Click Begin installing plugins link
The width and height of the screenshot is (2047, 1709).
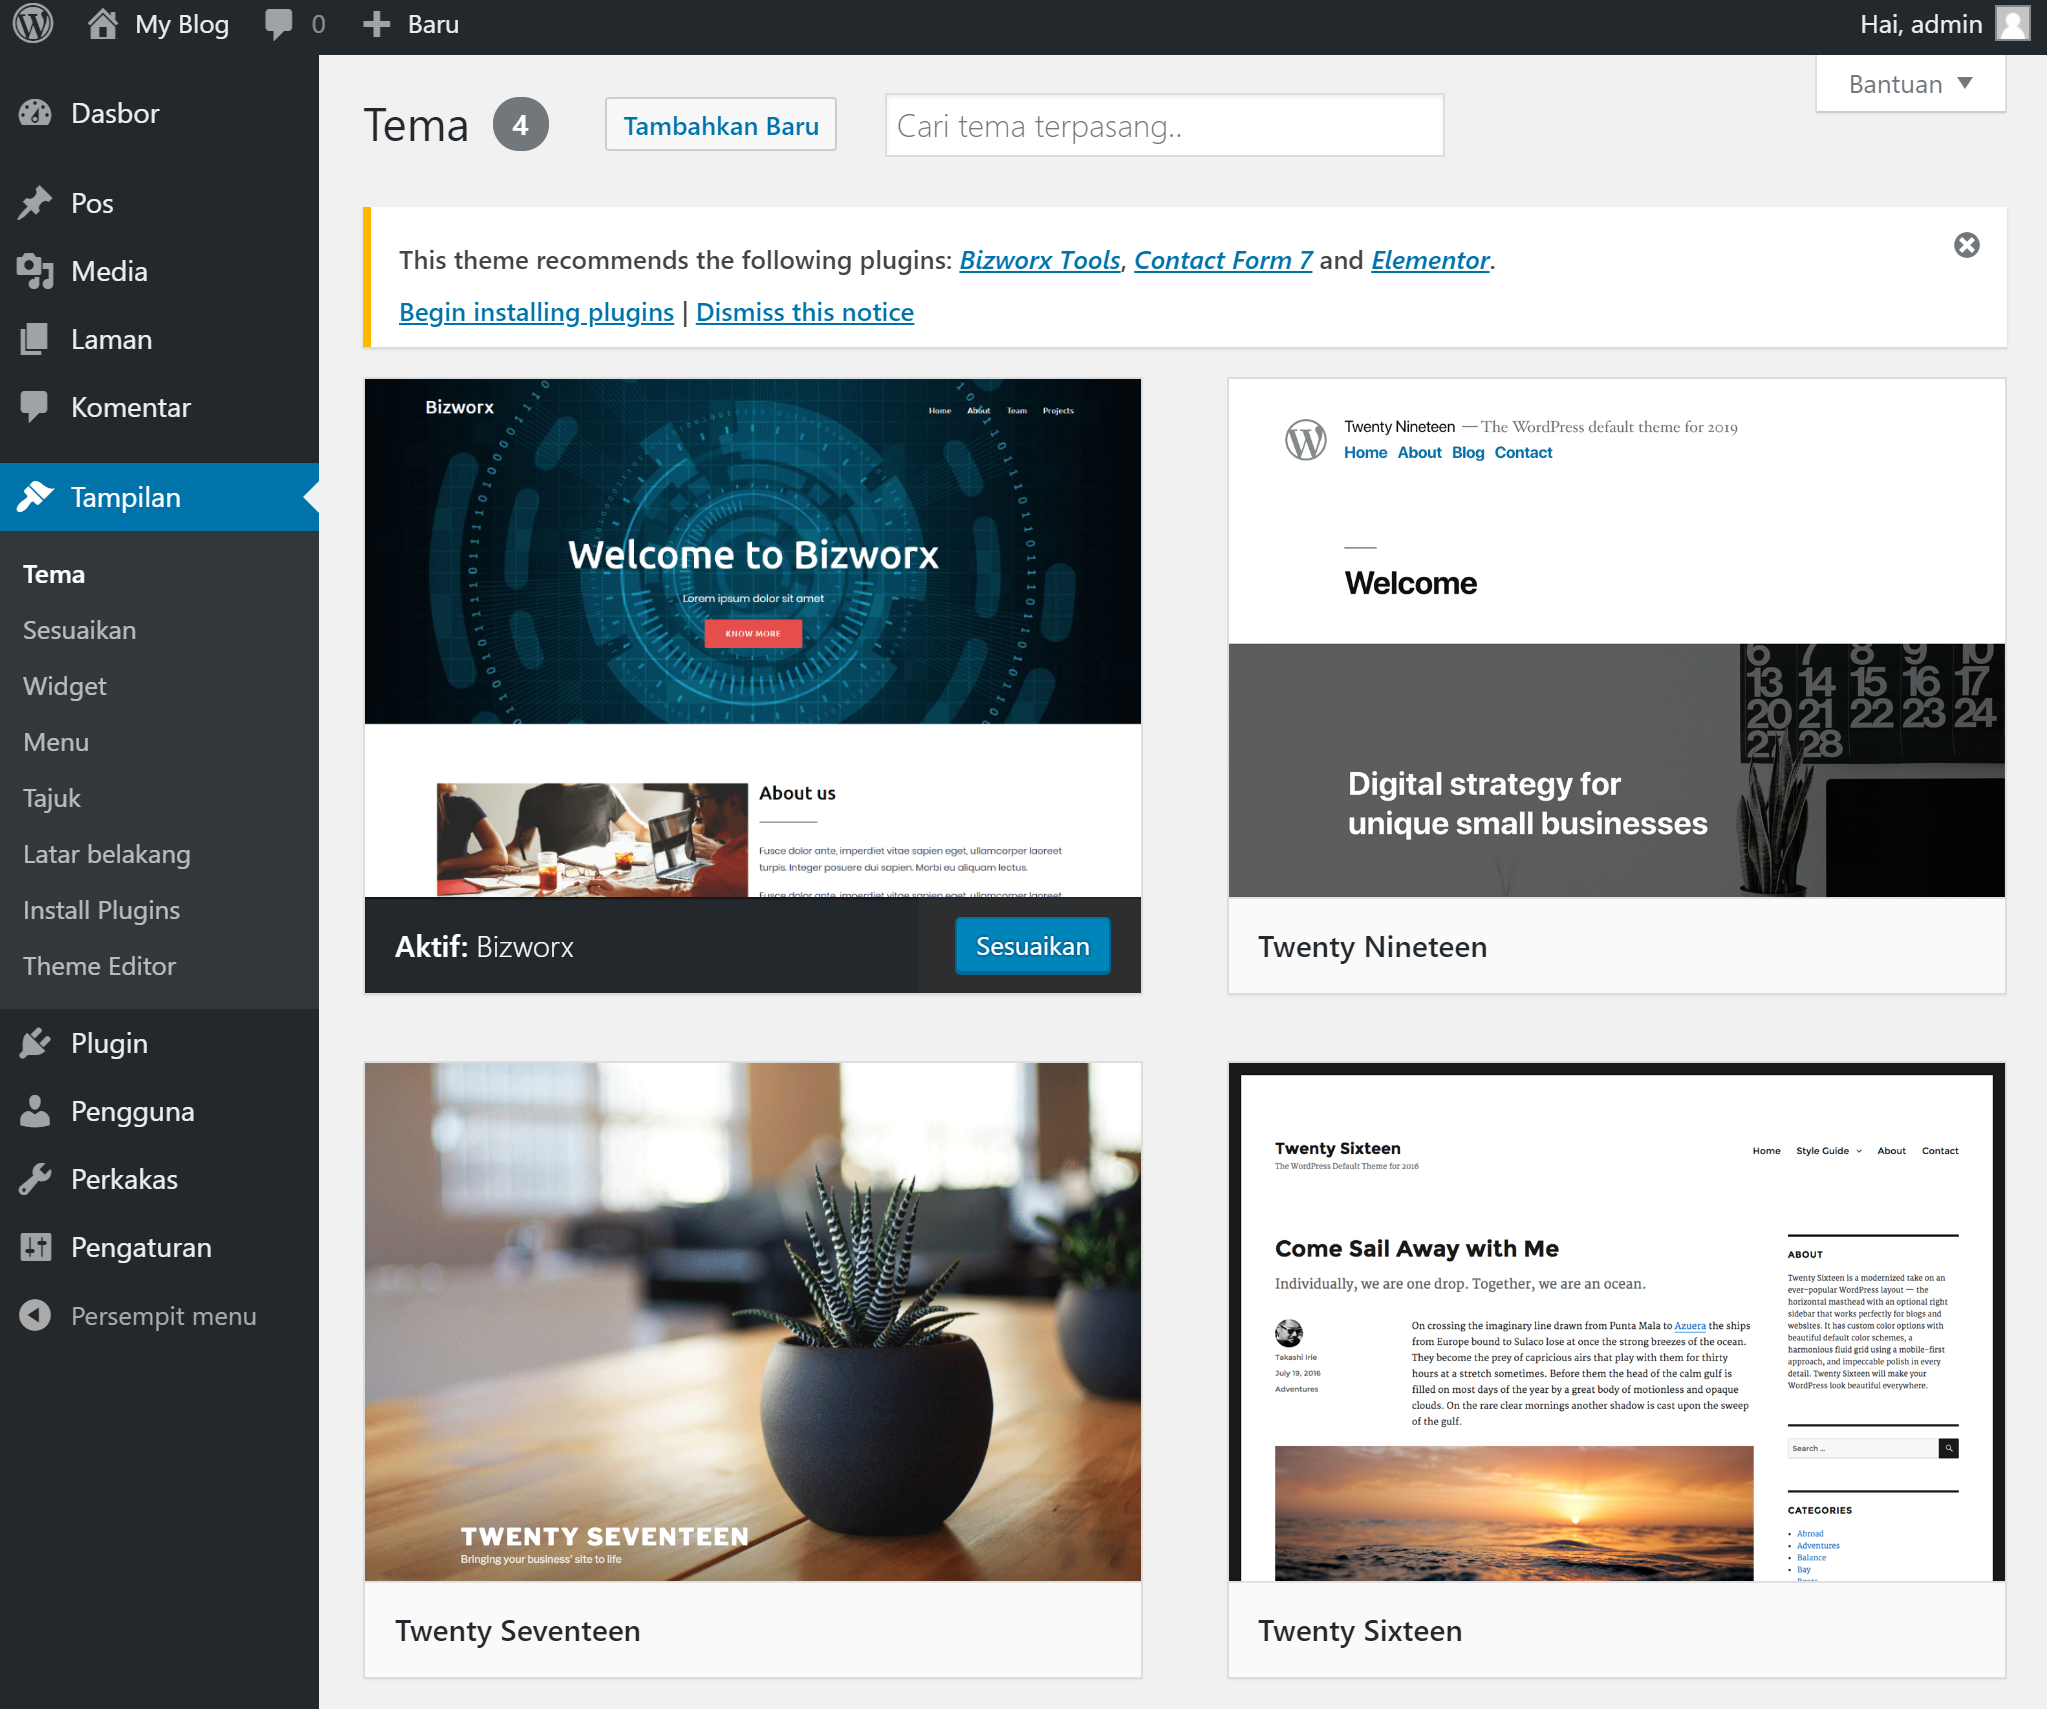534,311
